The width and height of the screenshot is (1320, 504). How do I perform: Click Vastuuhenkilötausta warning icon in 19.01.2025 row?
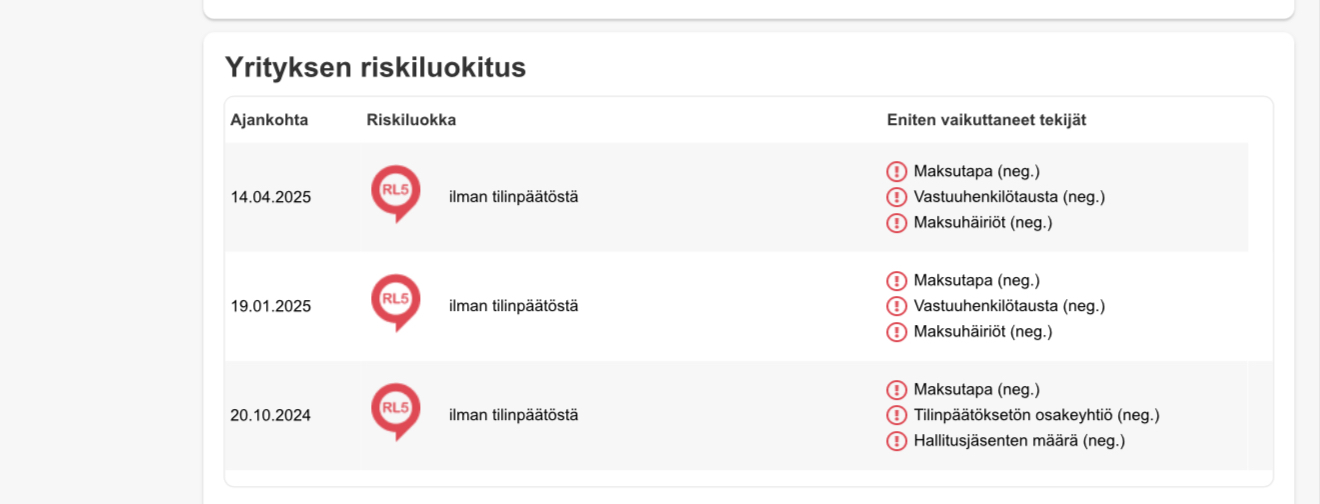pyautogui.click(x=897, y=306)
